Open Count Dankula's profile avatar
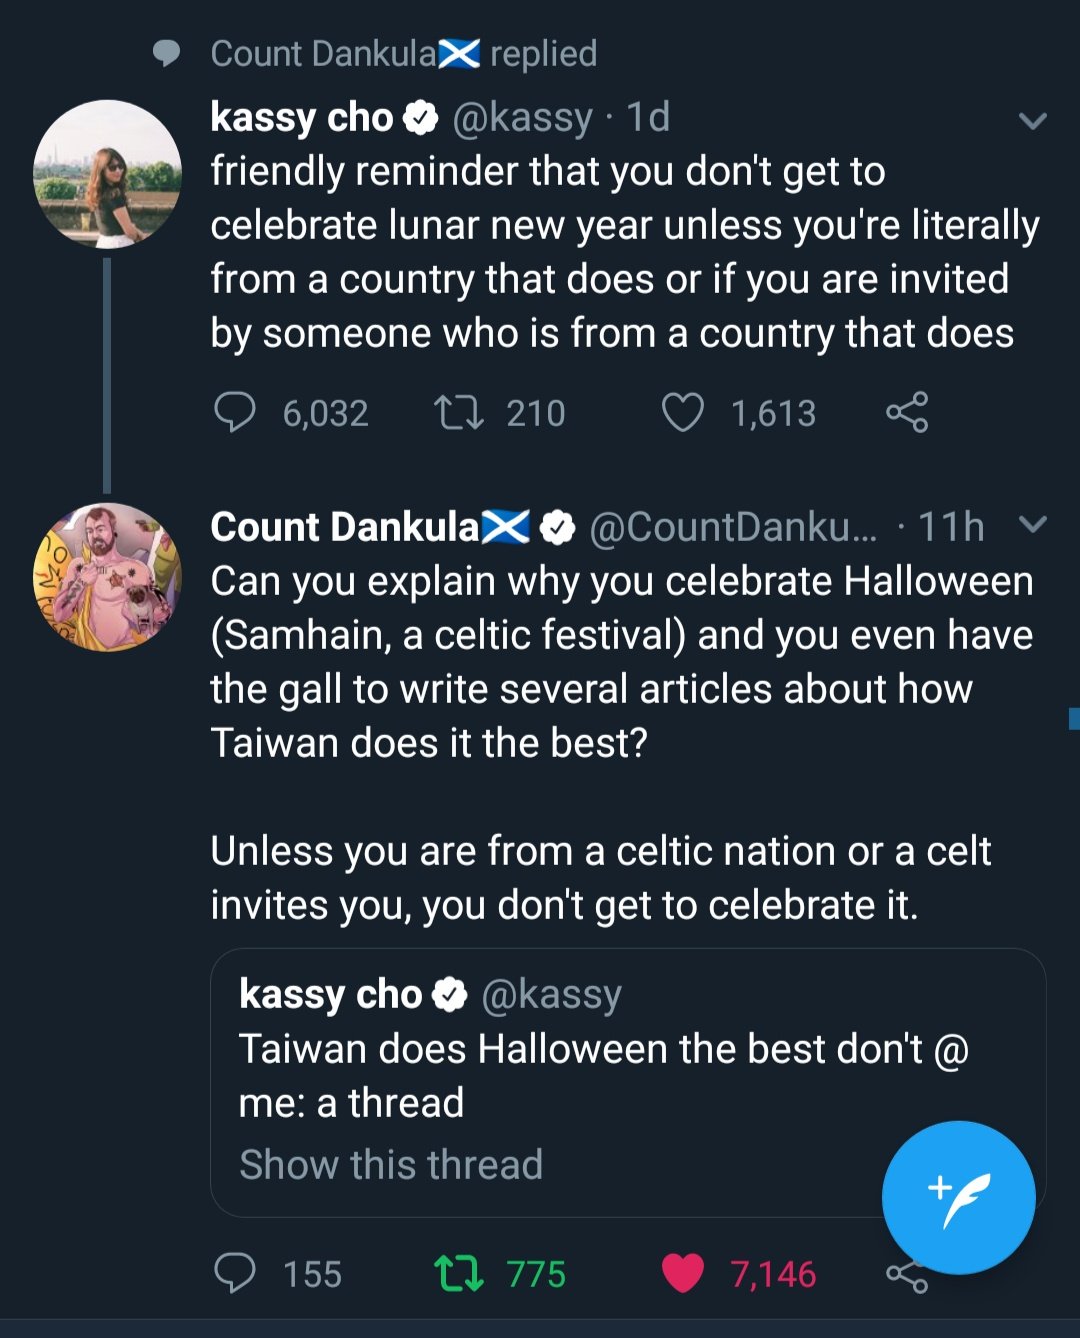The height and width of the screenshot is (1338, 1080). (x=107, y=577)
